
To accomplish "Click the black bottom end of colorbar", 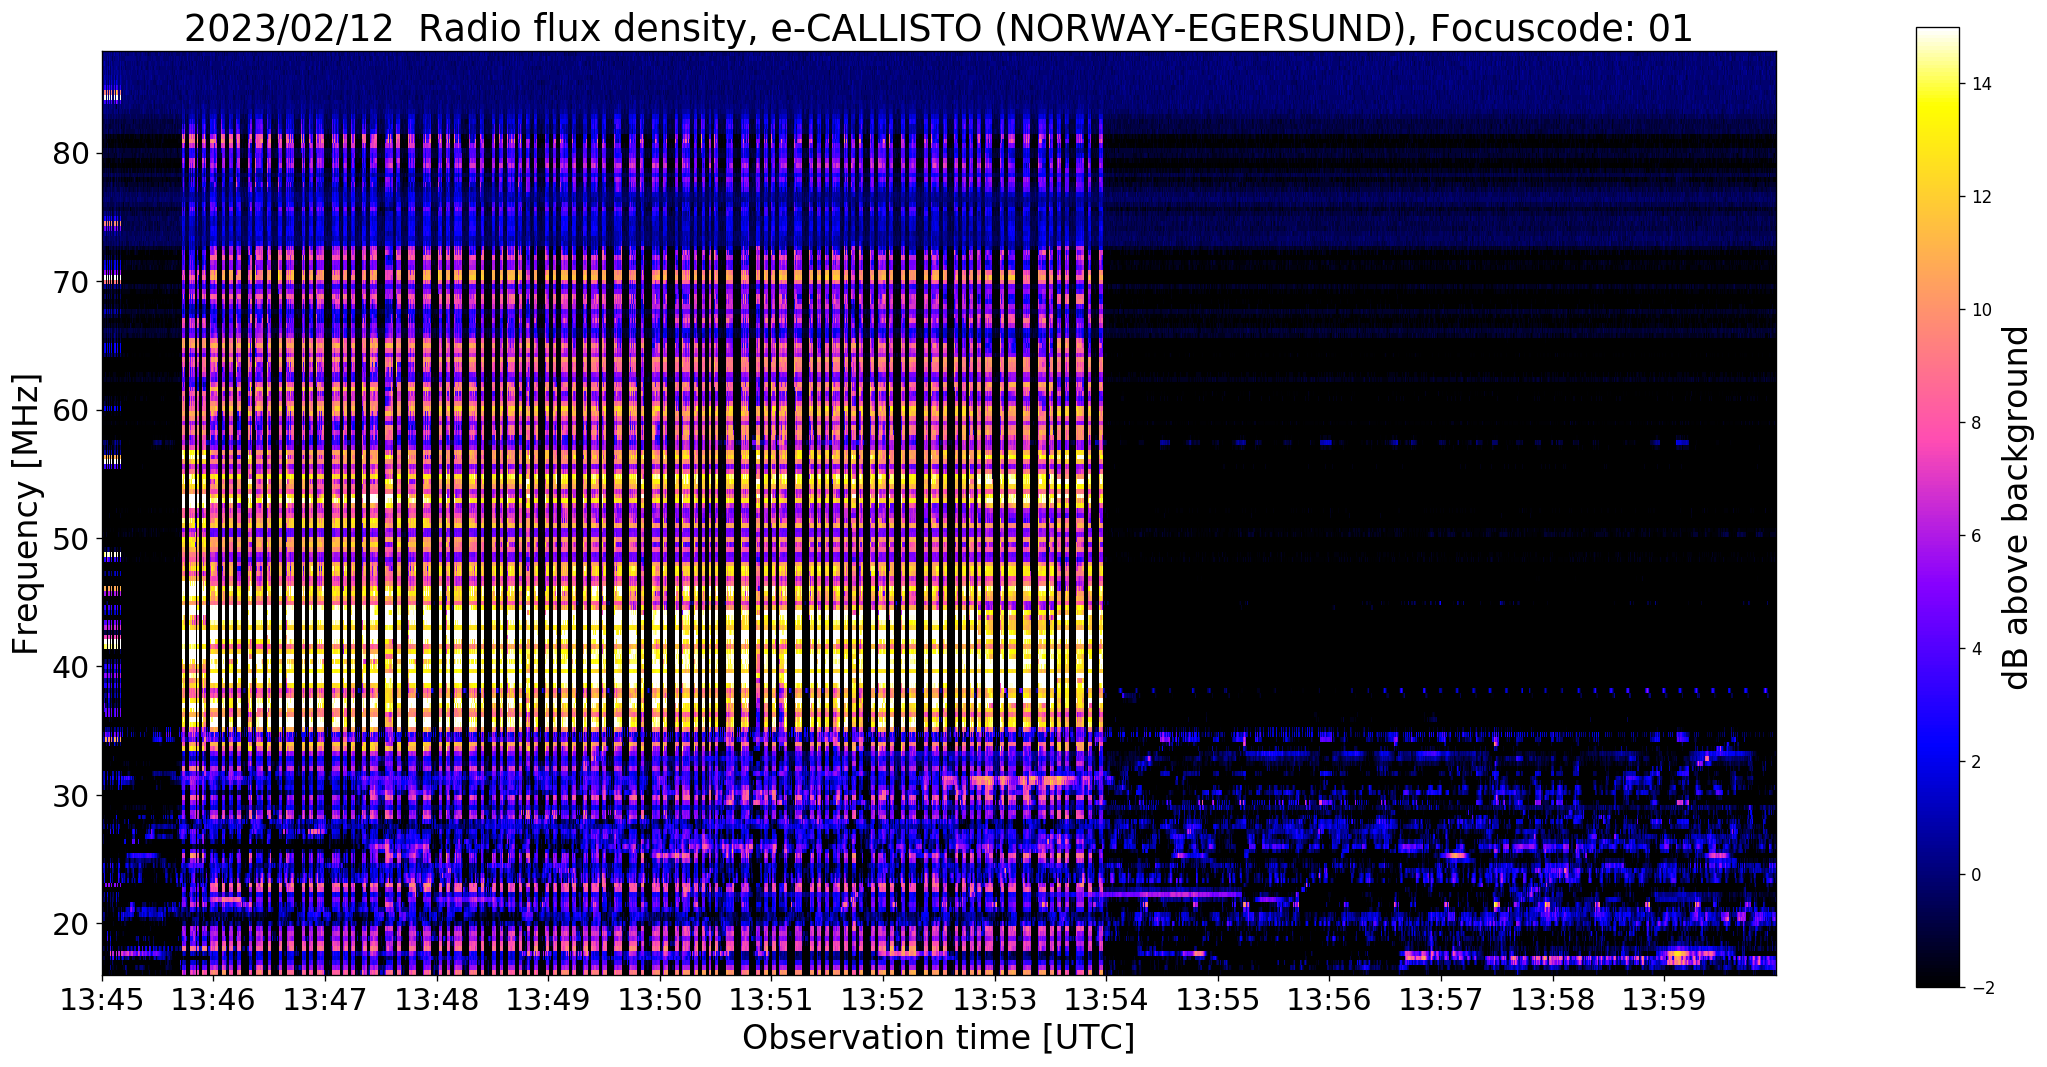I will tap(1937, 980).
